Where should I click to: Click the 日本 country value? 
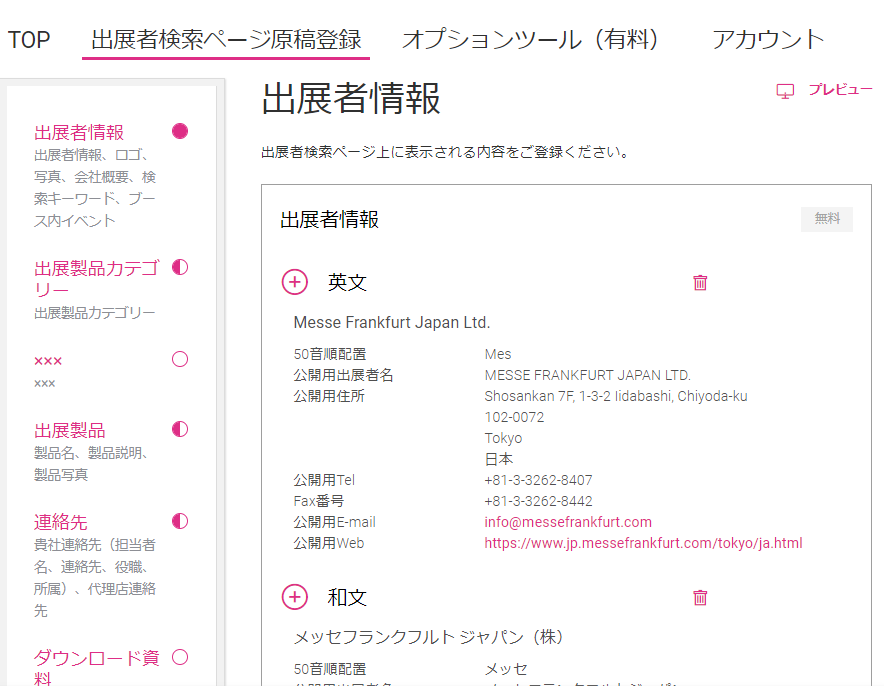pos(498,459)
